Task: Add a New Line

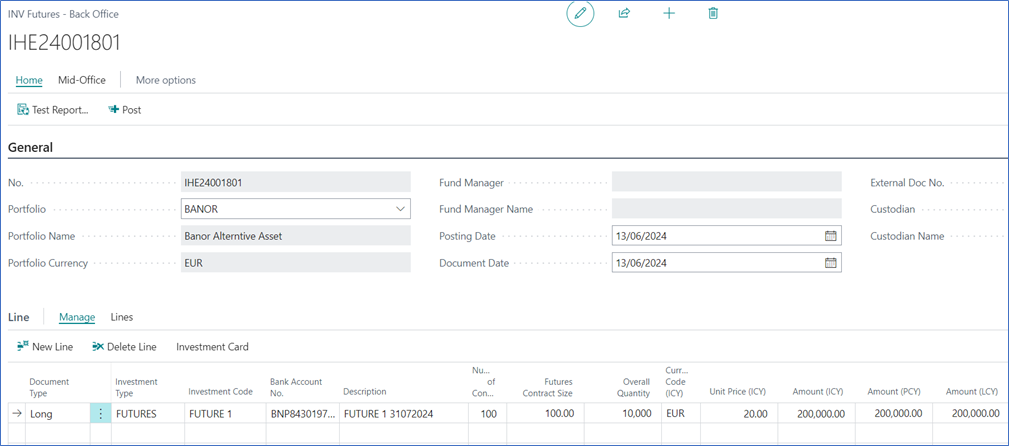Action: point(45,347)
